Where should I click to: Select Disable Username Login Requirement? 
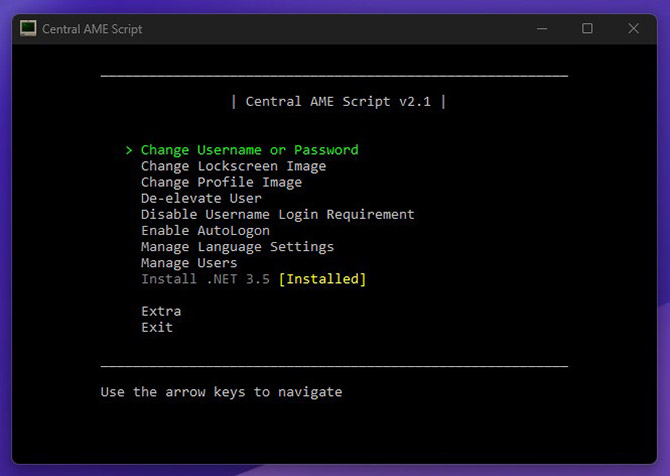(278, 214)
